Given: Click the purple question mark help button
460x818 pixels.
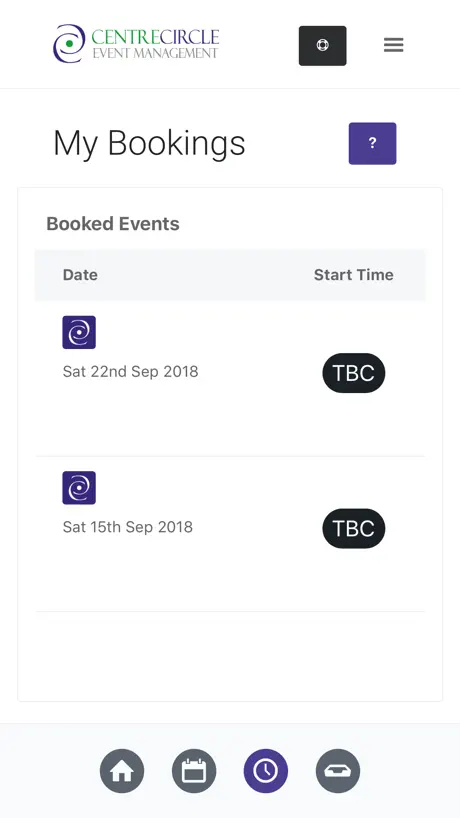Looking at the screenshot, I should [x=372, y=143].
